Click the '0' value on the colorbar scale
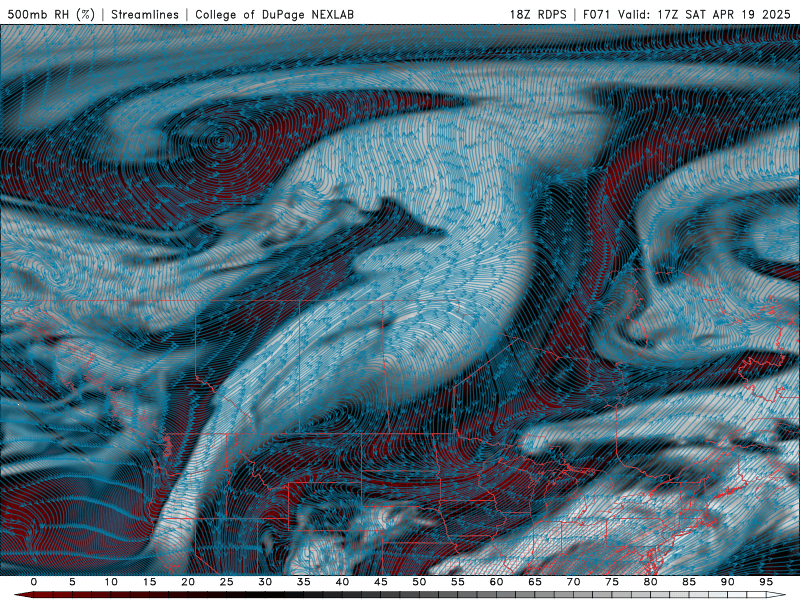 pyautogui.click(x=34, y=582)
